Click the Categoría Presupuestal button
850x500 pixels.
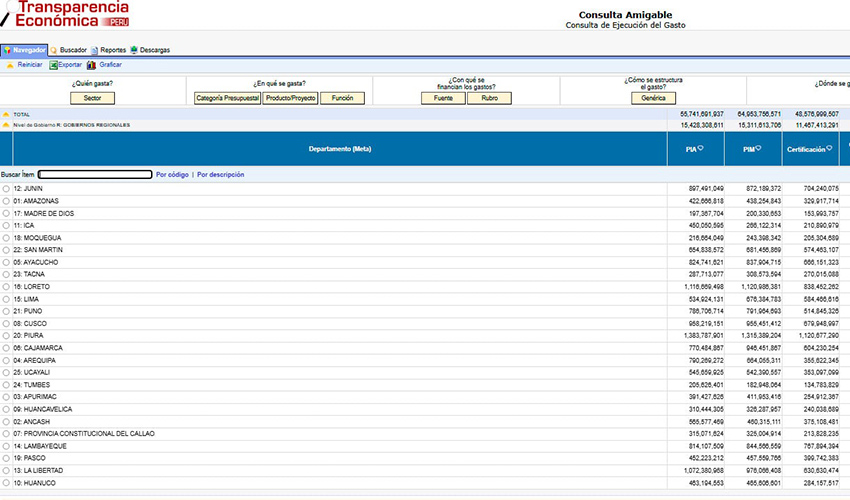[x=228, y=98]
